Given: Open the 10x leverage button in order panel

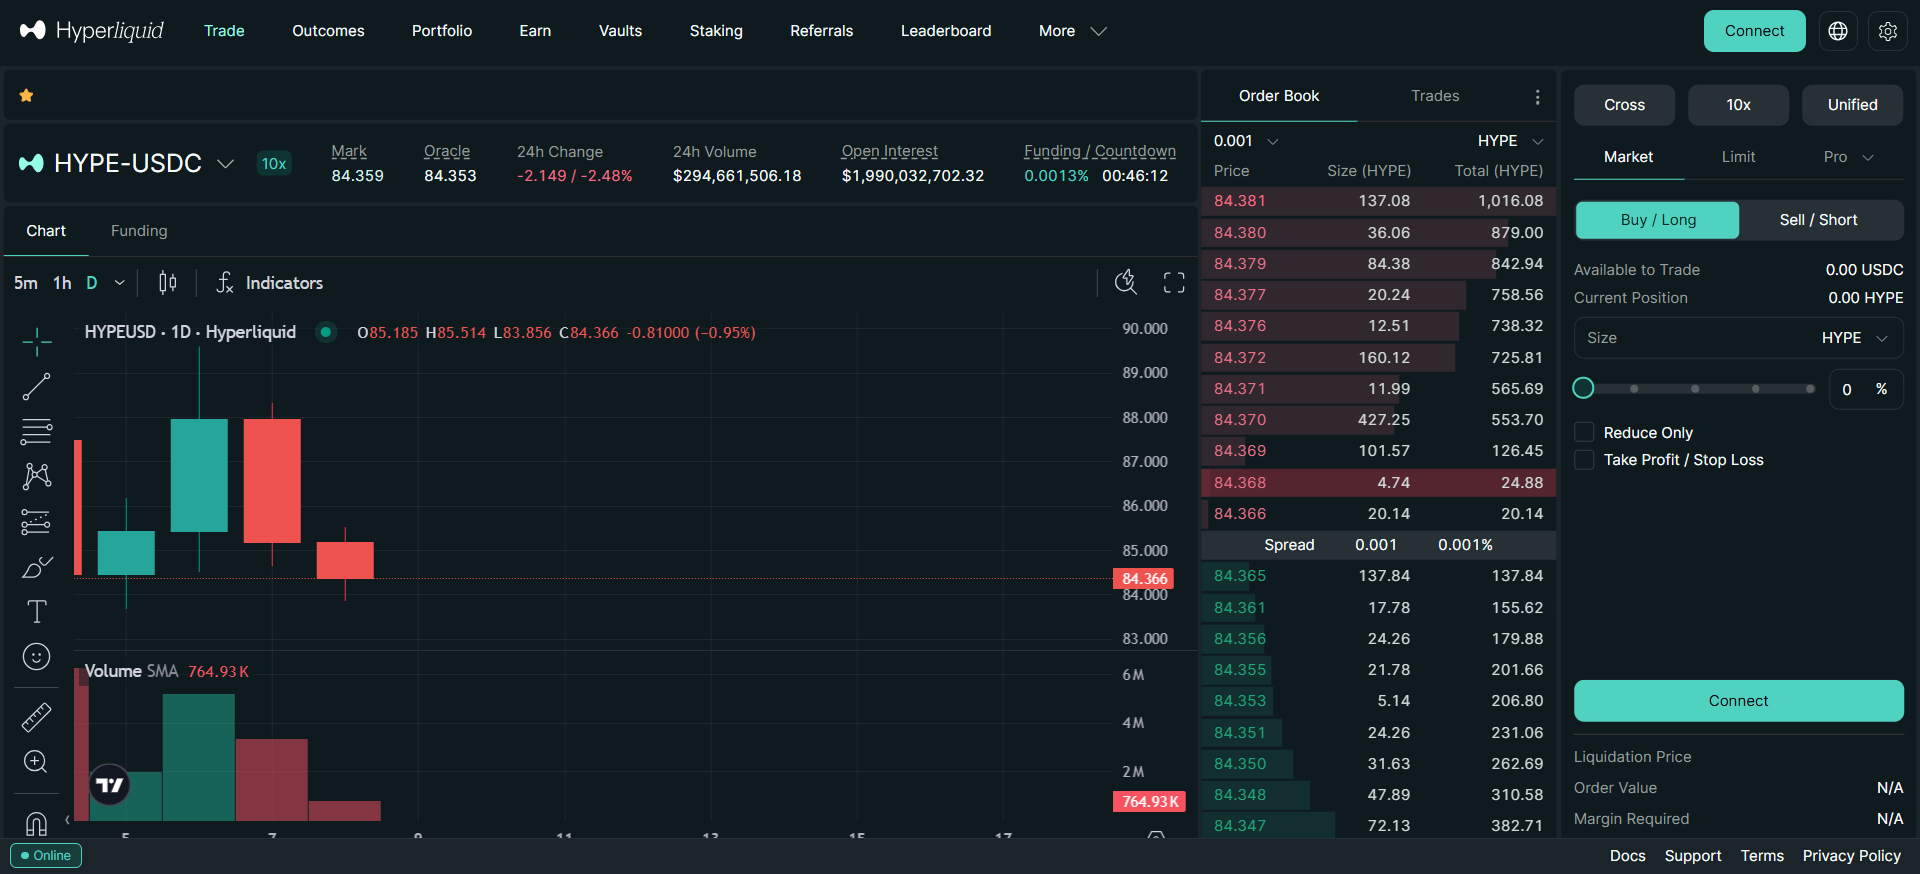Looking at the screenshot, I should [x=1738, y=105].
